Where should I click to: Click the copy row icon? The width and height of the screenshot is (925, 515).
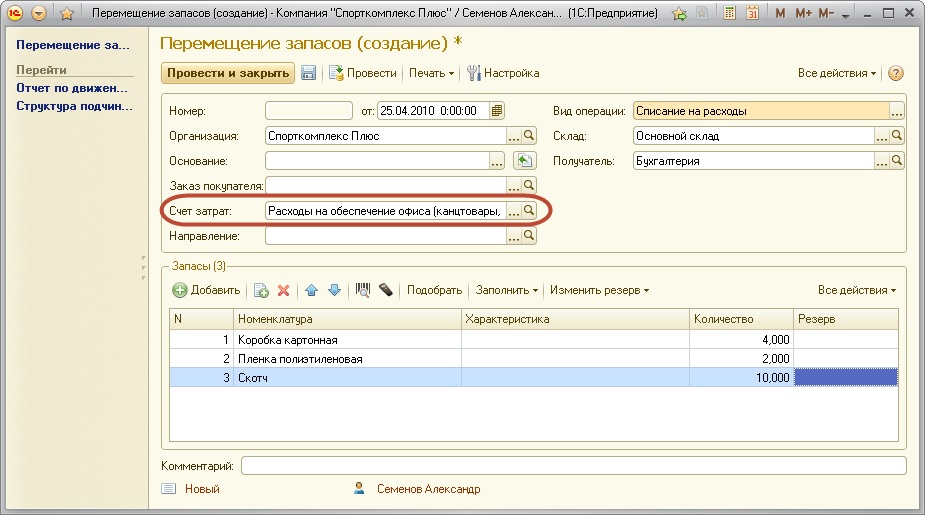pyautogui.click(x=260, y=290)
